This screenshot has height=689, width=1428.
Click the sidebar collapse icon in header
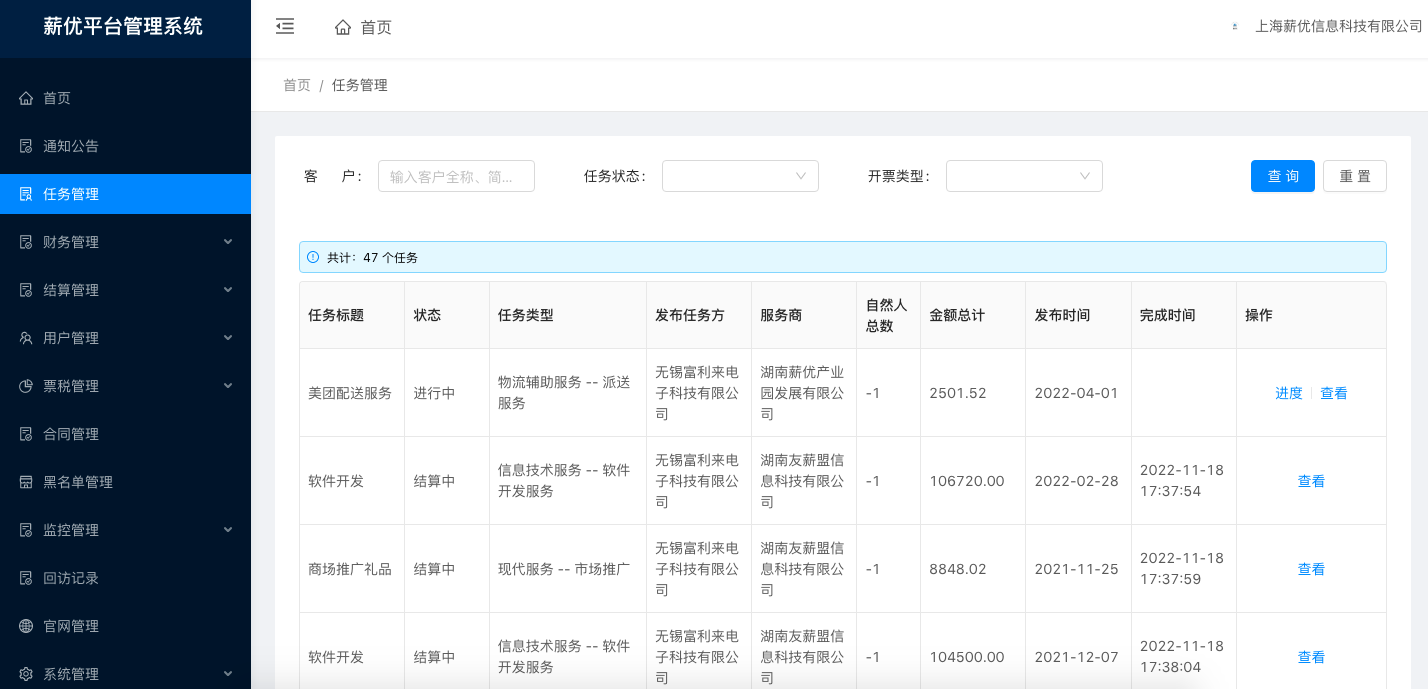[x=285, y=27]
